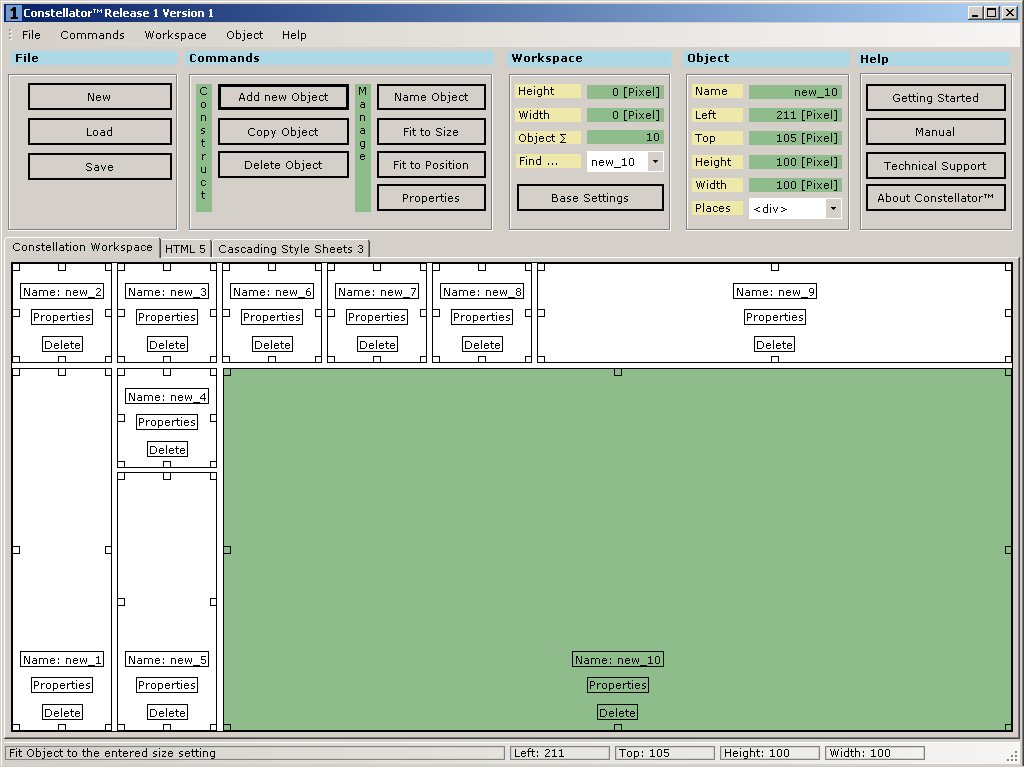Click the top resize handle of new_10 object
1024x768 pixels.
[618, 372]
